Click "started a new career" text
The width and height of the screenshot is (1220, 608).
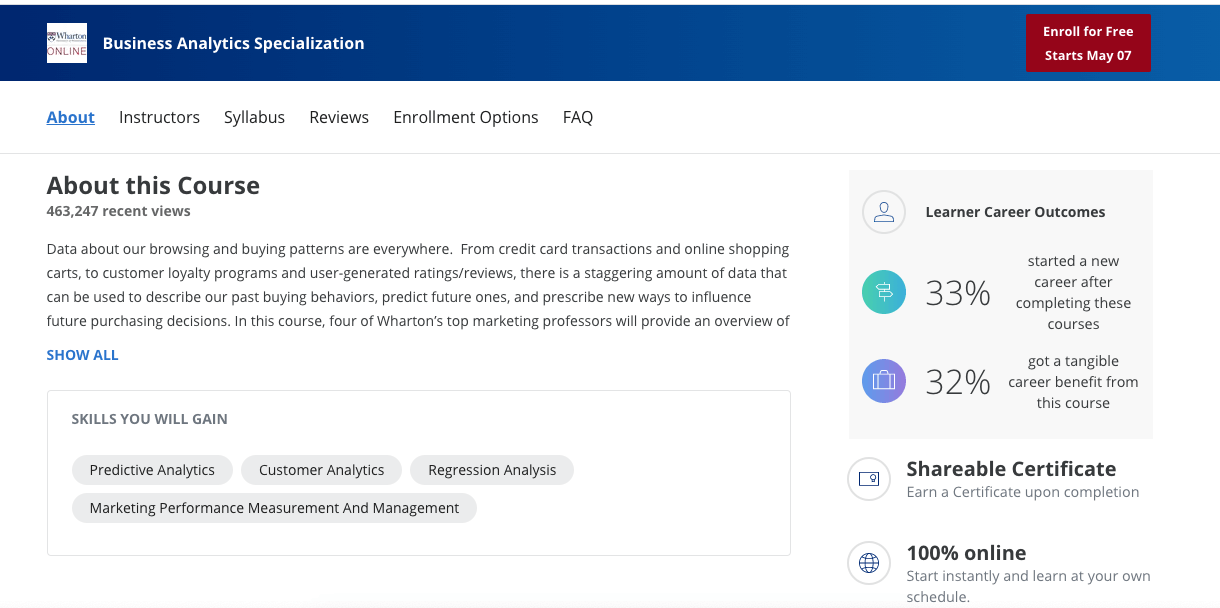[1073, 292]
